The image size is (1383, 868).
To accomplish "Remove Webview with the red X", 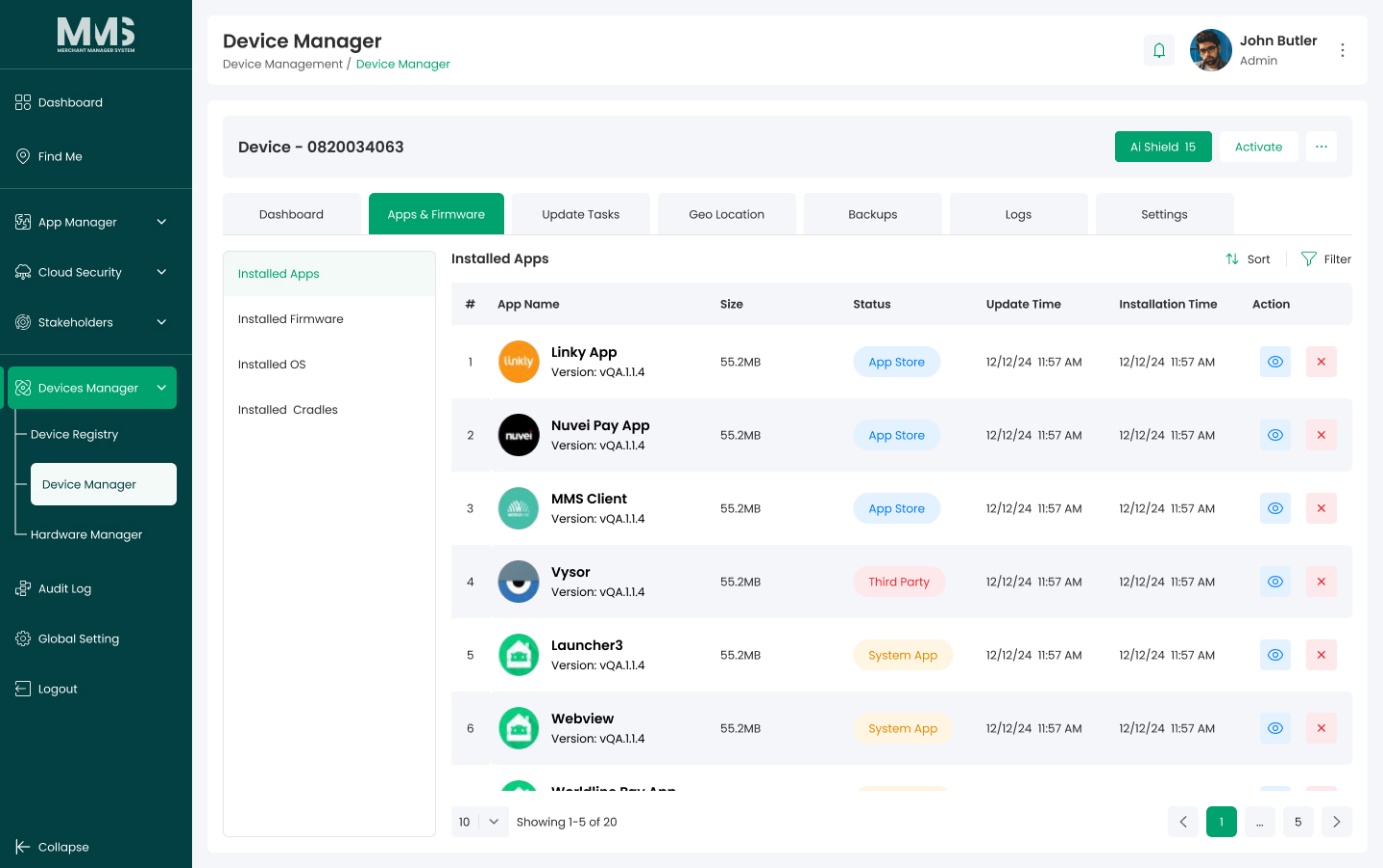I will (1321, 728).
